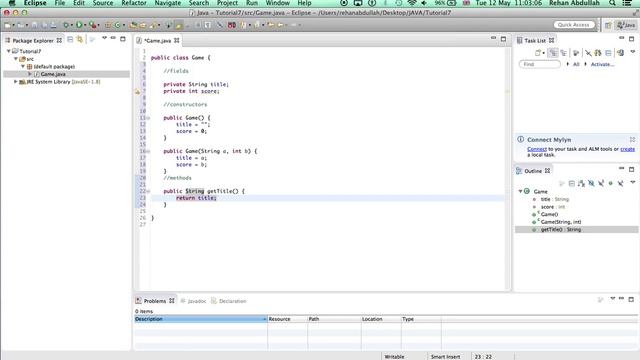Open the Run button dropdown arrow
This screenshot has width=640, height=360.
pyautogui.click(x=85, y=25)
